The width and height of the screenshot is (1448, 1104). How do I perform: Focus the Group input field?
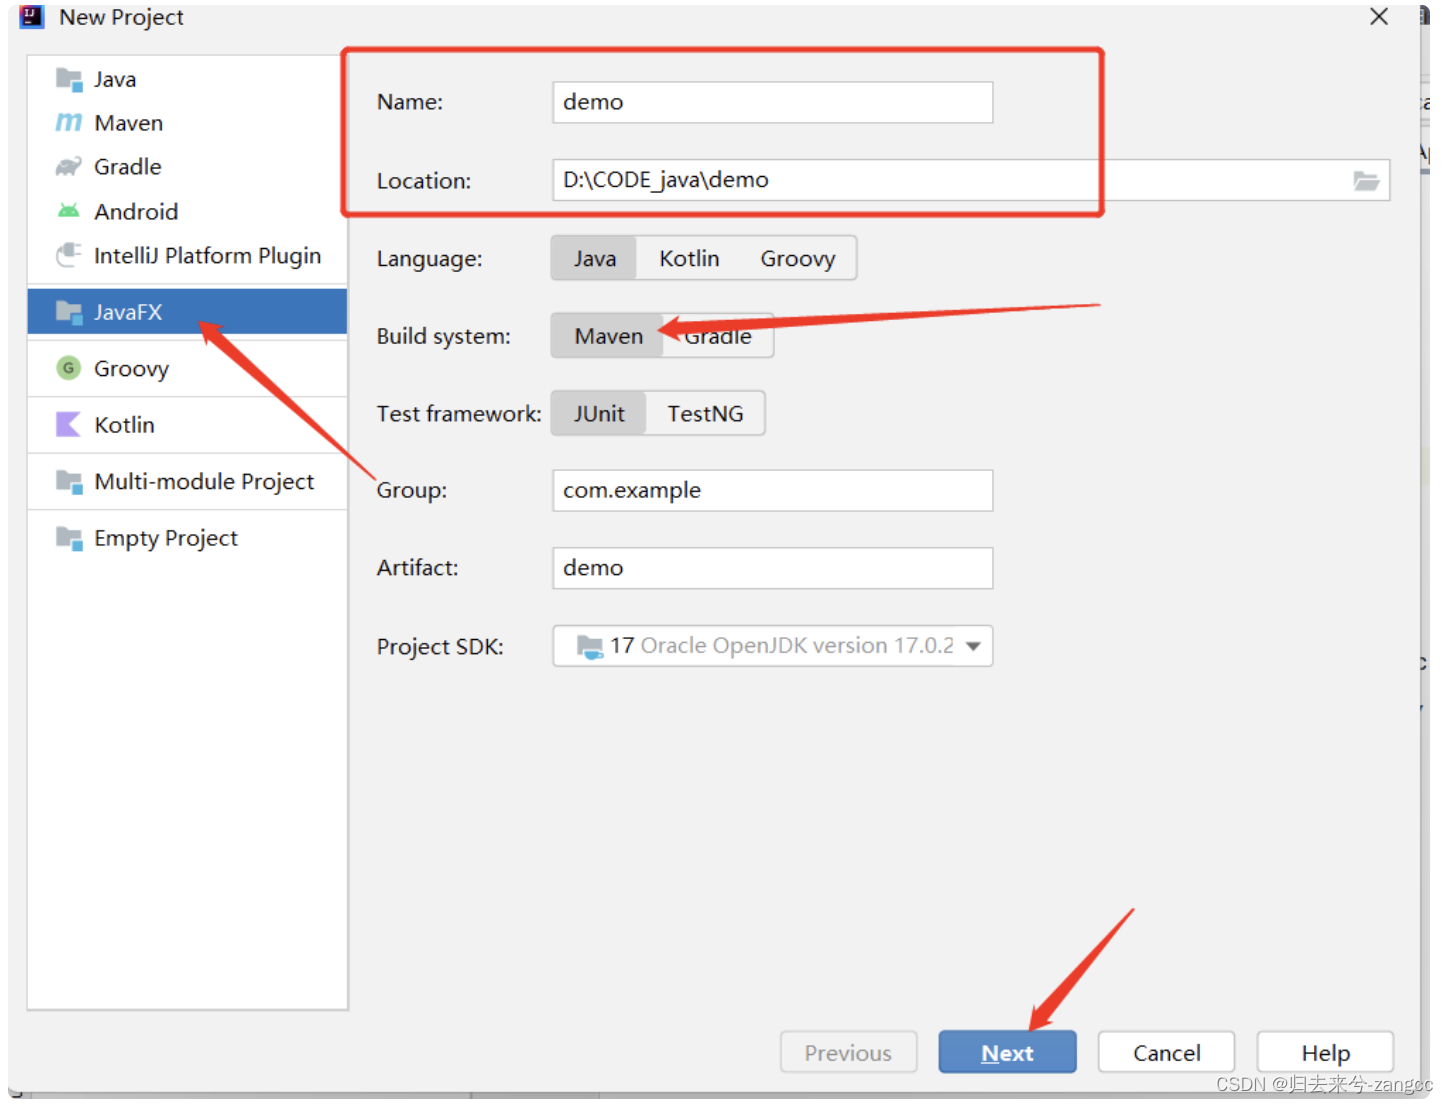point(772,490)
